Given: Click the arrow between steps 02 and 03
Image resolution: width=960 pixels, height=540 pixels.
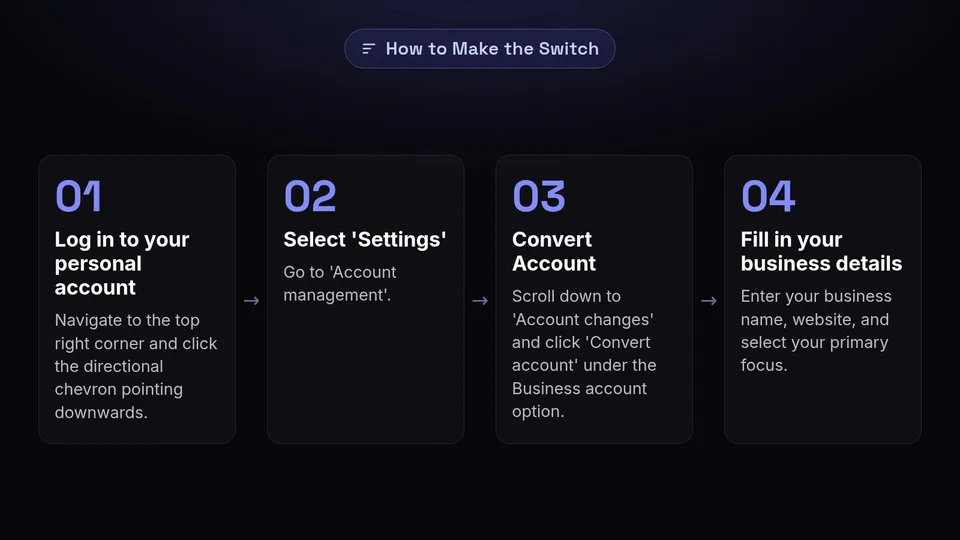Looking at the screenshot, I should click(480, 301).
